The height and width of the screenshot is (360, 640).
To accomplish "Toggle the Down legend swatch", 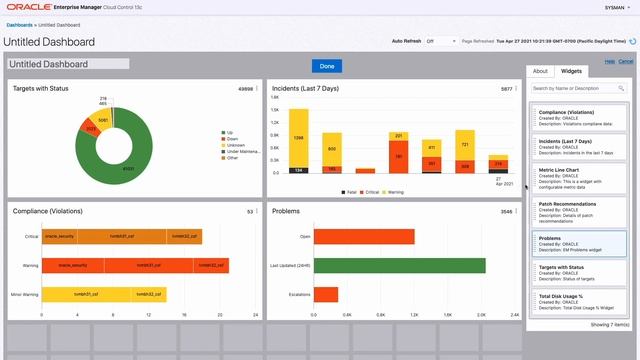I will coord(223,139).
